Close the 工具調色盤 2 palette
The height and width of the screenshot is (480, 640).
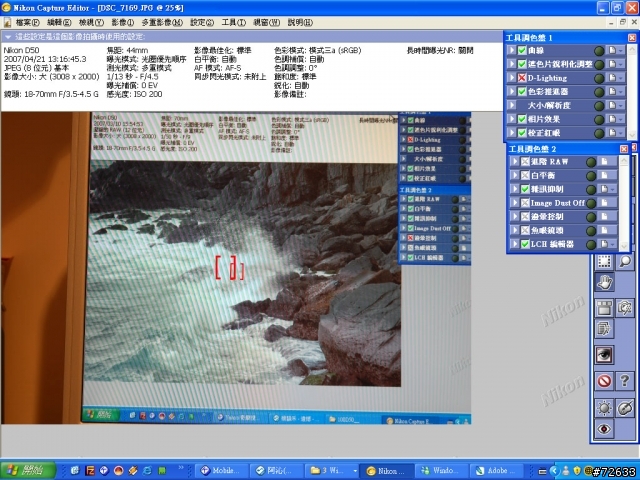coord(624,149)
